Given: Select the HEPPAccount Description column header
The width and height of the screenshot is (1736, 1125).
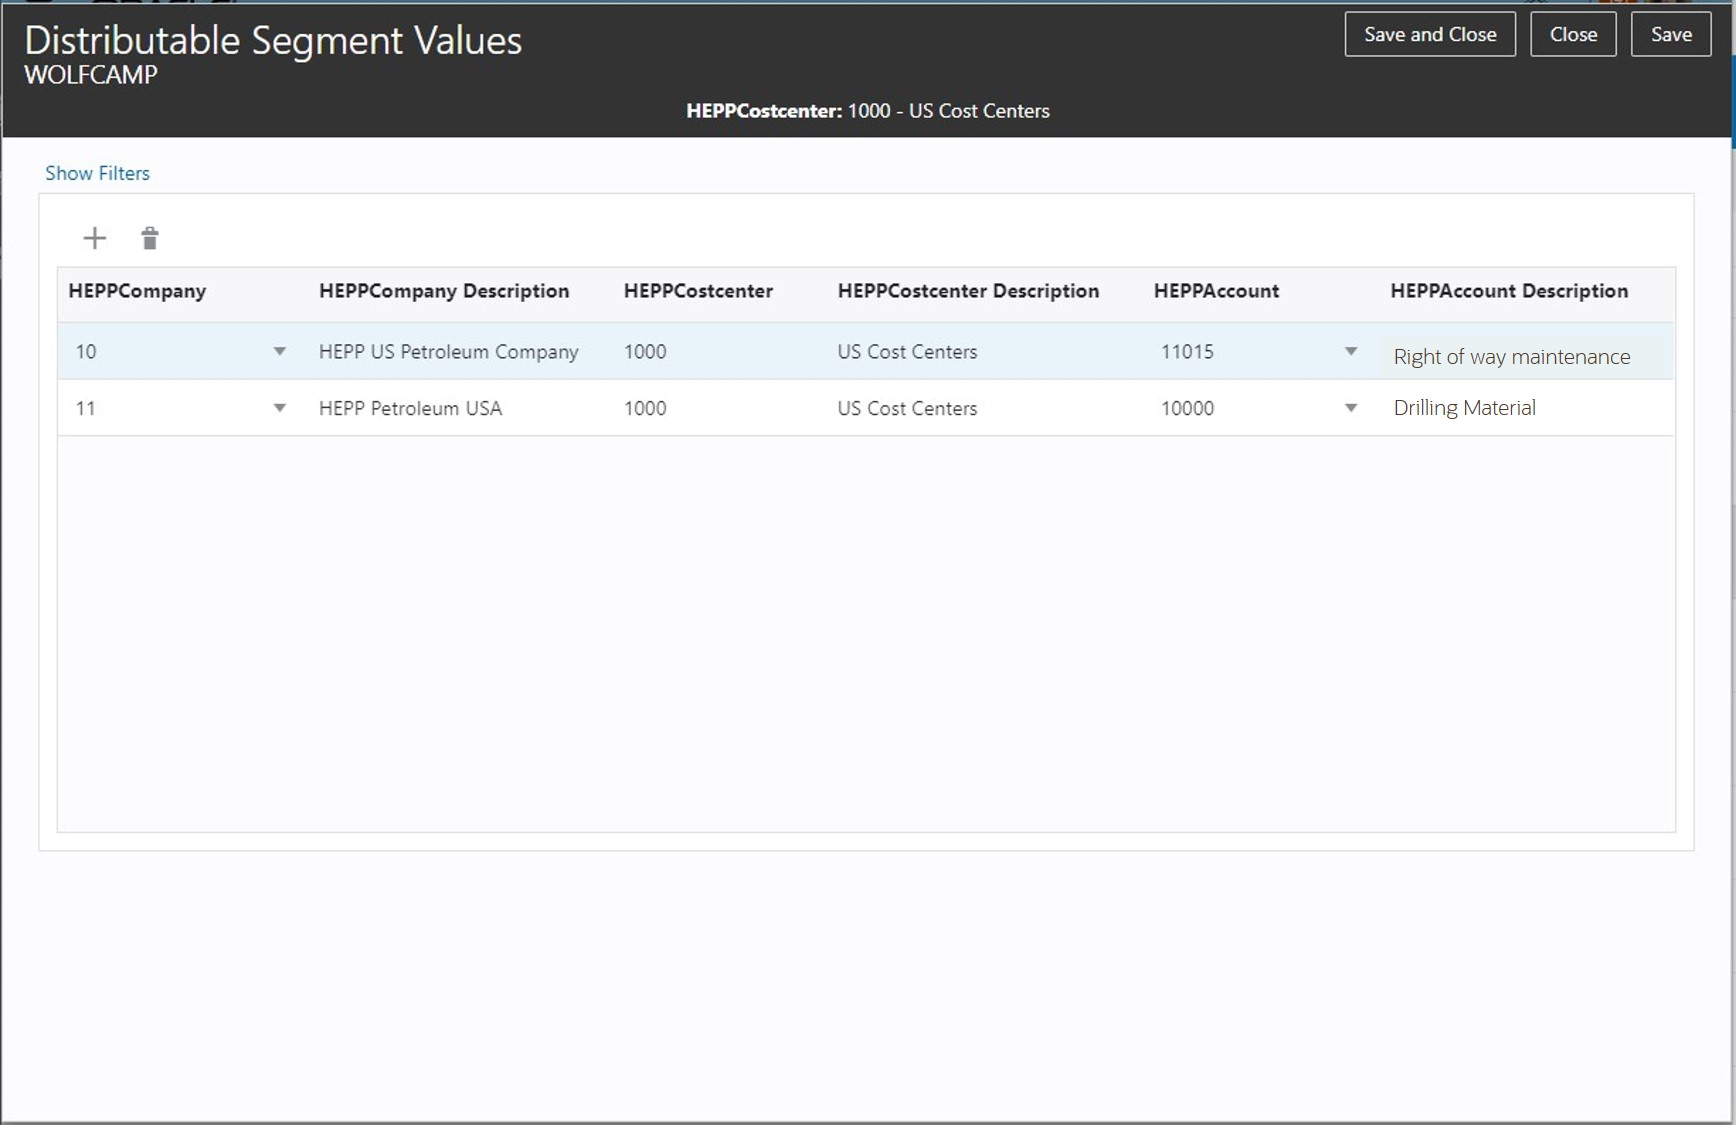Looking at the screenshot, I should click(x=1509, y=291).
